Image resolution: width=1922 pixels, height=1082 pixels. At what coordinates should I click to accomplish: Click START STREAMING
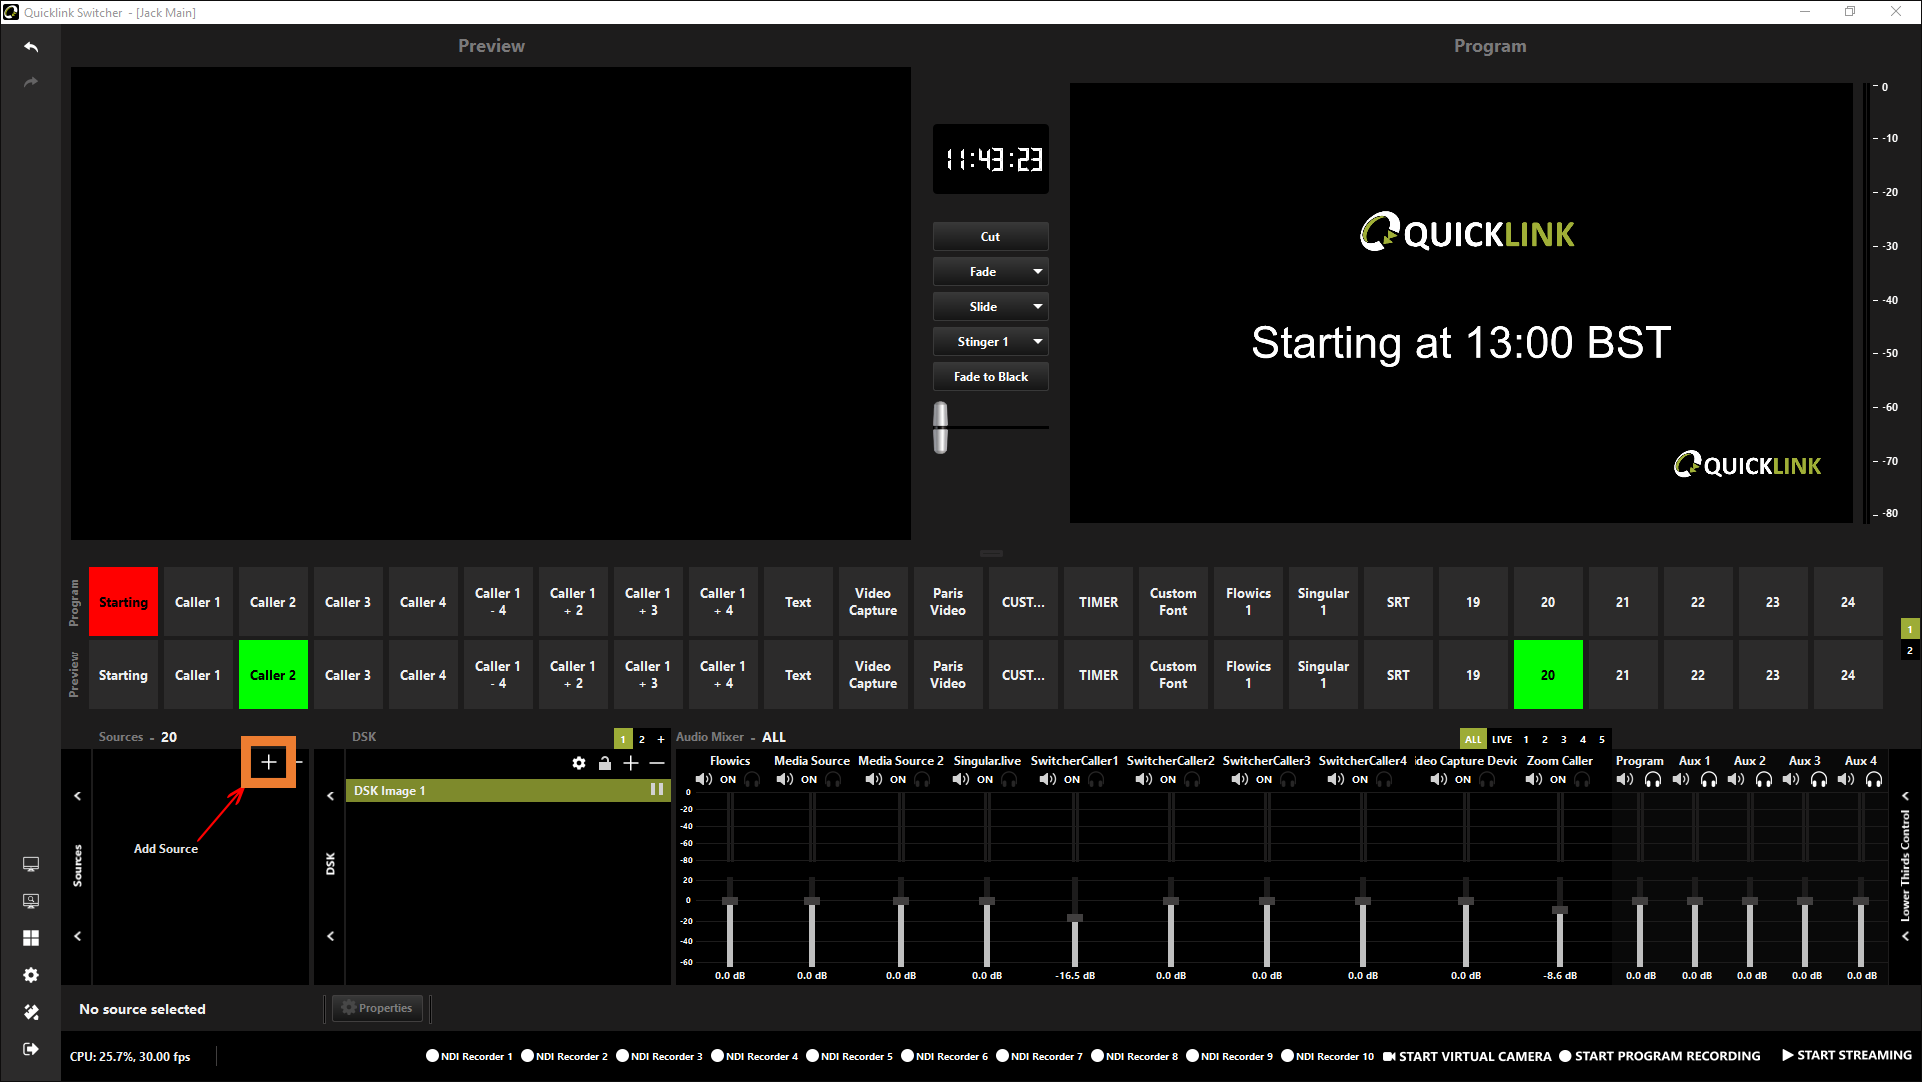[x=1847, y=1056]
